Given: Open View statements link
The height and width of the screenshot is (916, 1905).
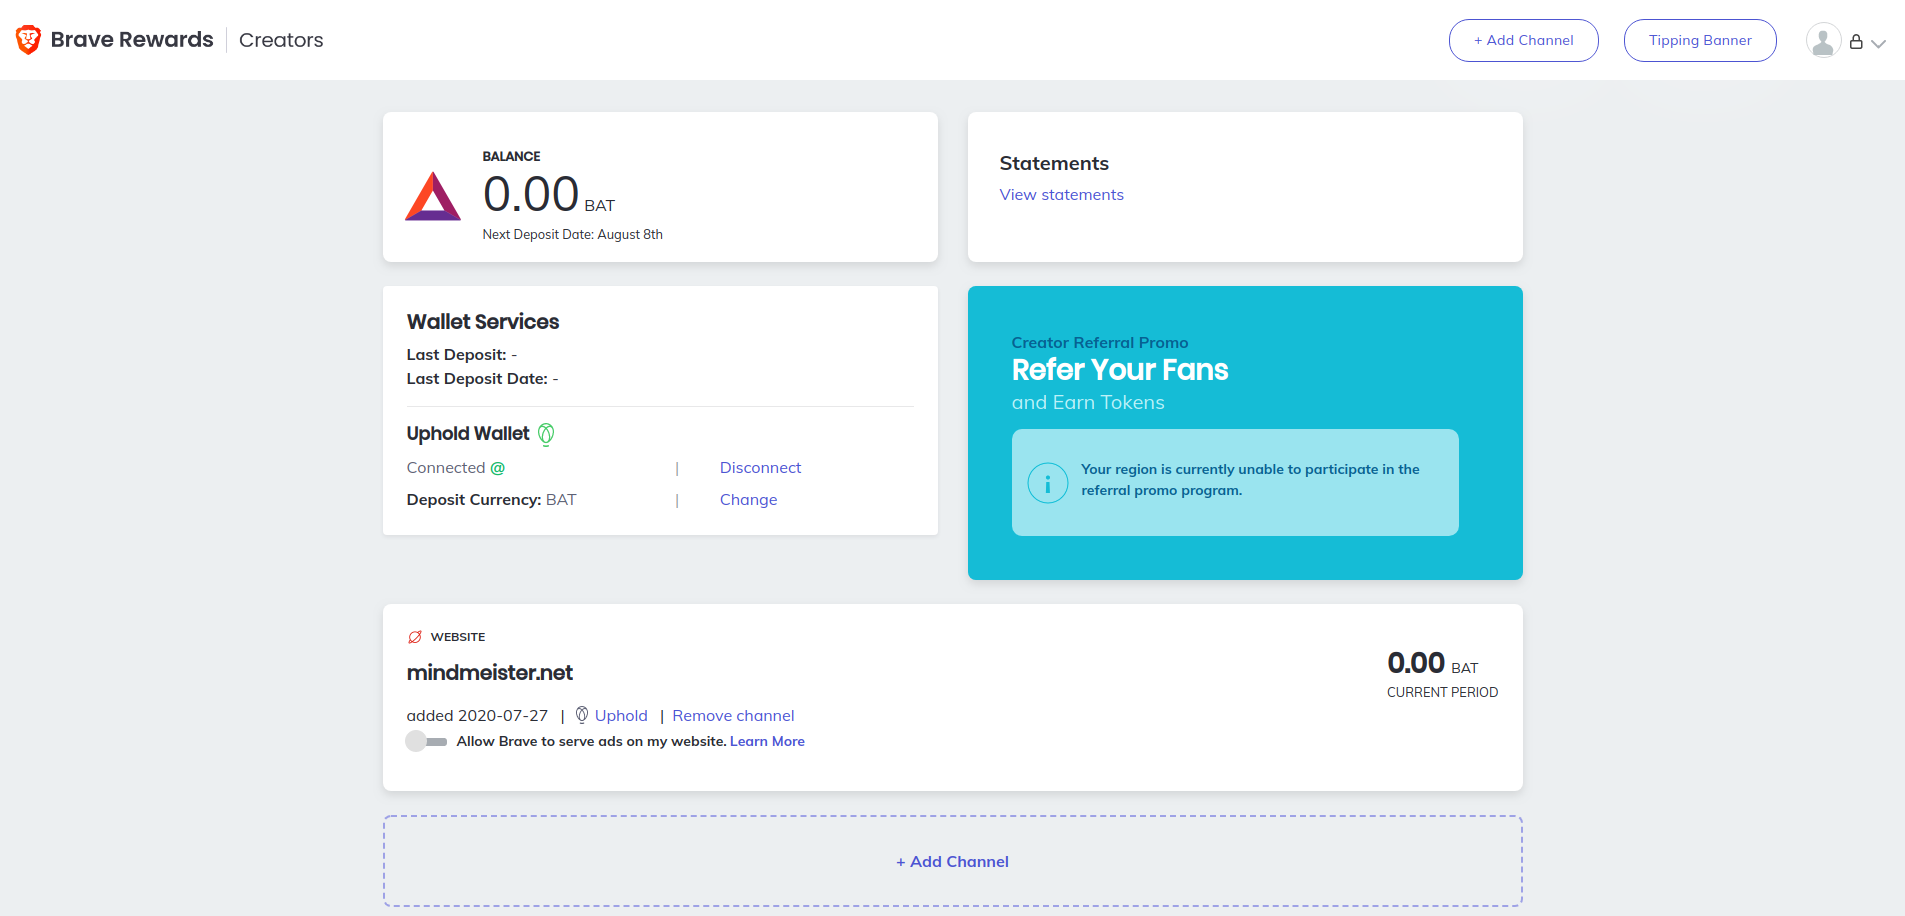Looking at the screenshot, I should pos(1061,195).
